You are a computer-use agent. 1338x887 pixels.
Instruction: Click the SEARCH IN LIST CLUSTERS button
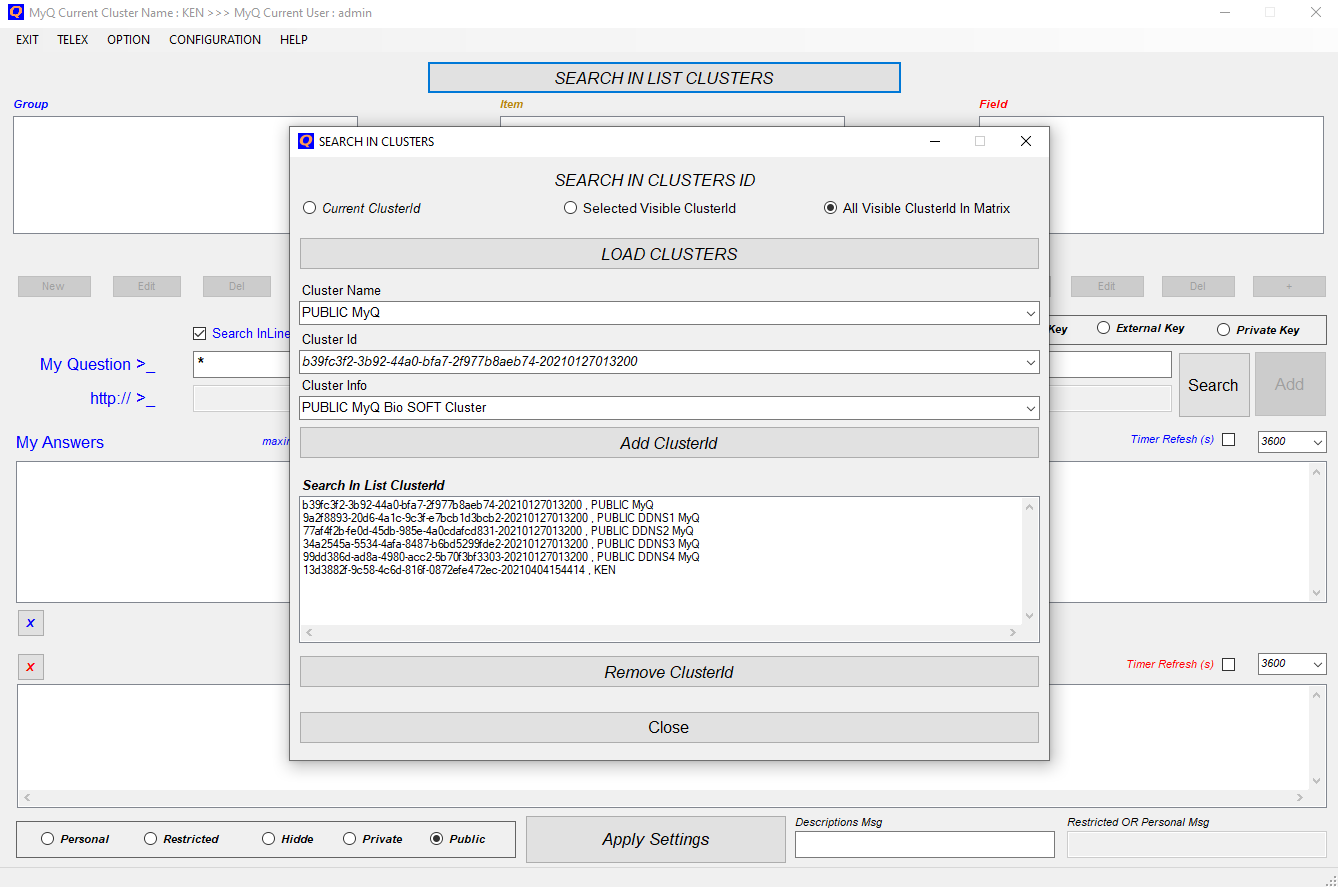point(664,78)
